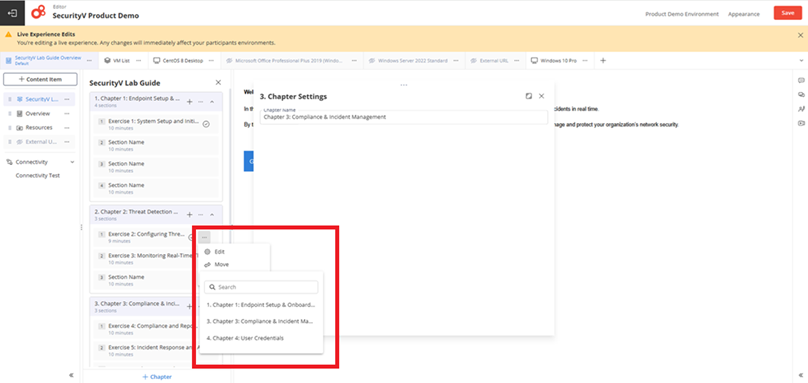The image size is (808, 383).
Task: Add a new tab with plus icon
Action: click(x=603, y=61)
